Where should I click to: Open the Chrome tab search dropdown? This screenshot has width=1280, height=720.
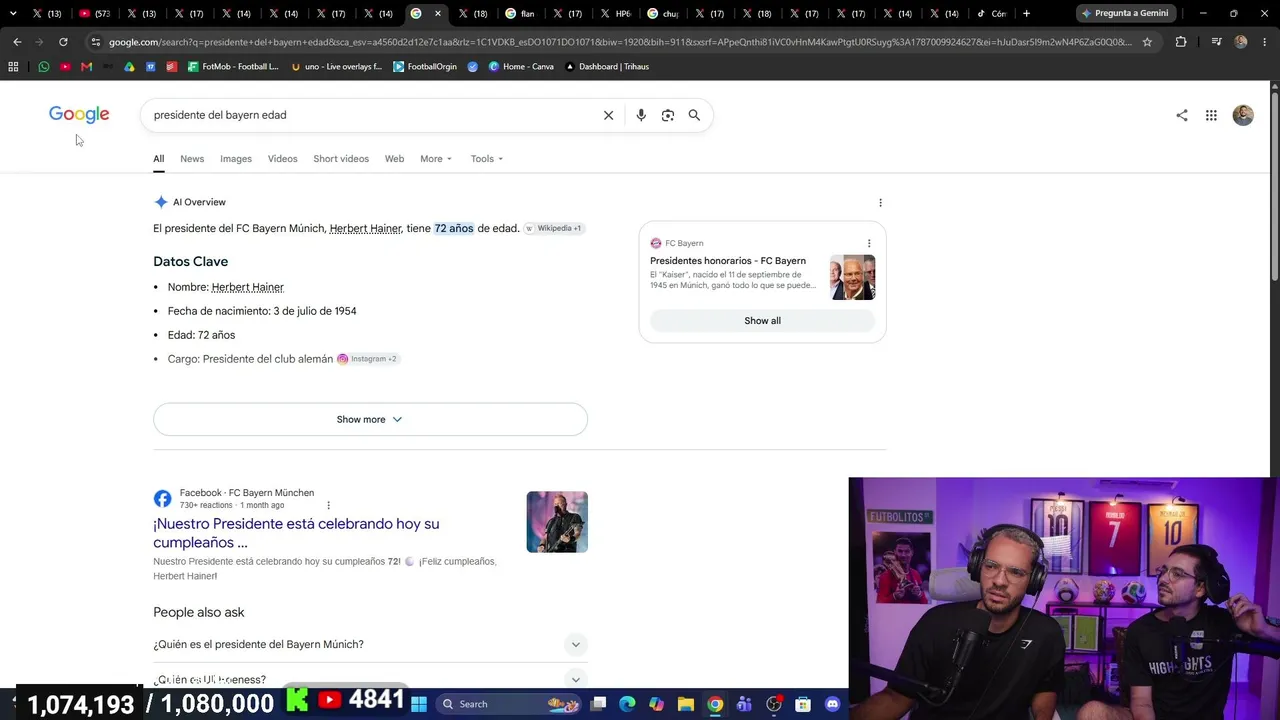pyautogui.click(x=13, y=13)
